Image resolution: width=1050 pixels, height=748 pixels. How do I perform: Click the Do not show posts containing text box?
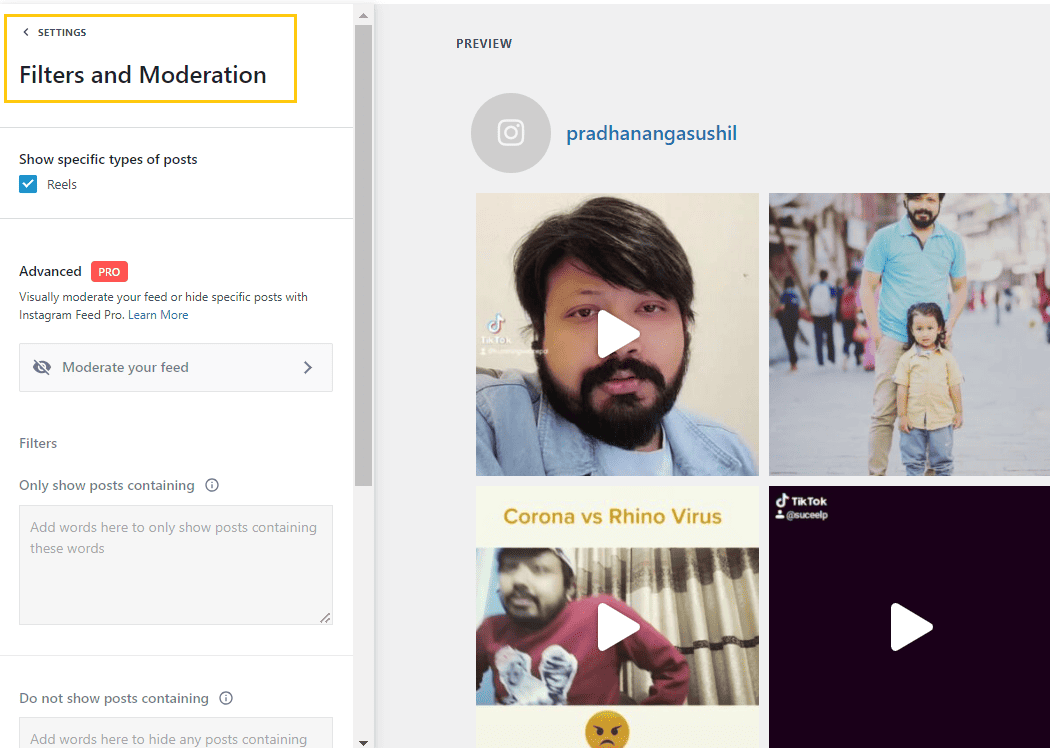[x=175, y=733]
